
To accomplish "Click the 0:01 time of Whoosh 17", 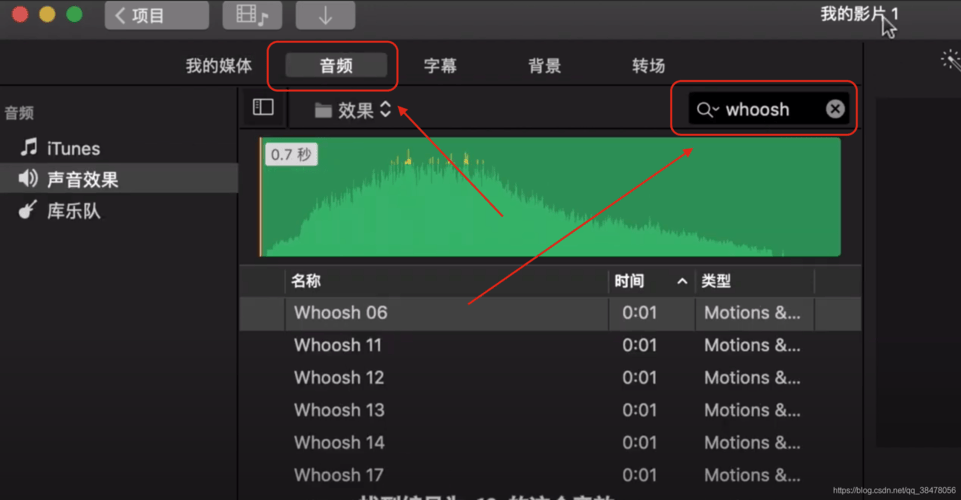I will (x=639, y=475).
